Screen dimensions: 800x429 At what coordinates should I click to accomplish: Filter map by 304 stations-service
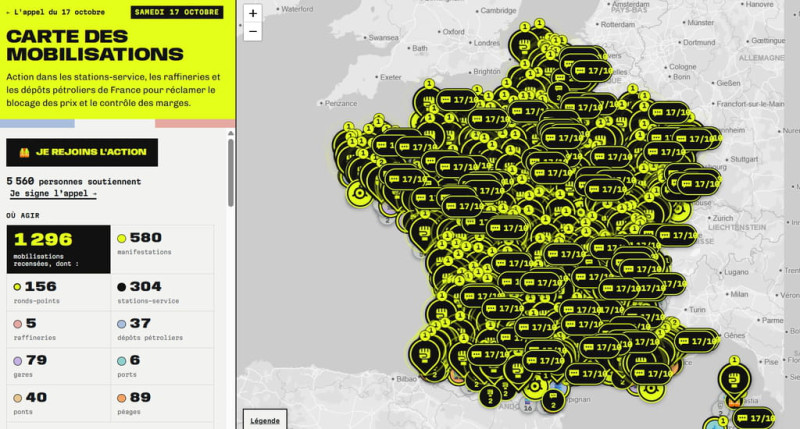point(162,292)
